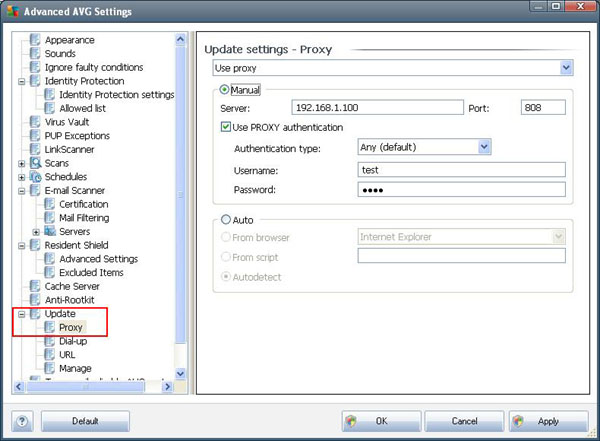Click the Update node icon
Viewport: 600px width, 441px height.
pyautogui.click(x=35, y=314)
